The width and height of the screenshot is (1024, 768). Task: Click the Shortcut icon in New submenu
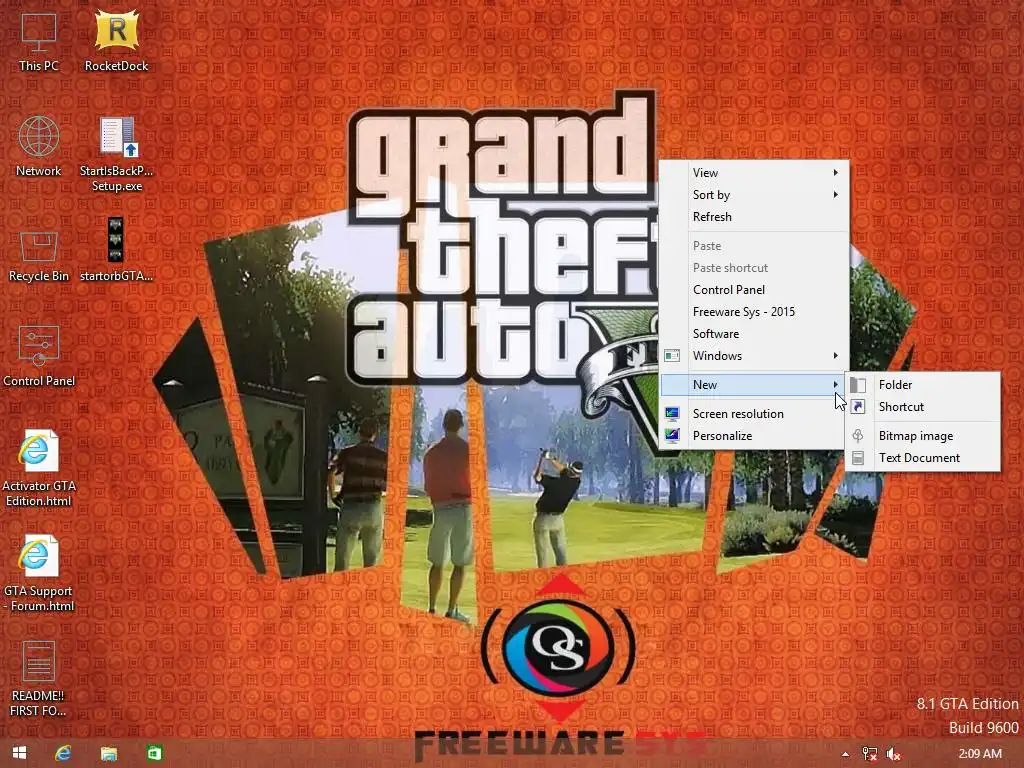pyautogui.click(x=858, y=407)
